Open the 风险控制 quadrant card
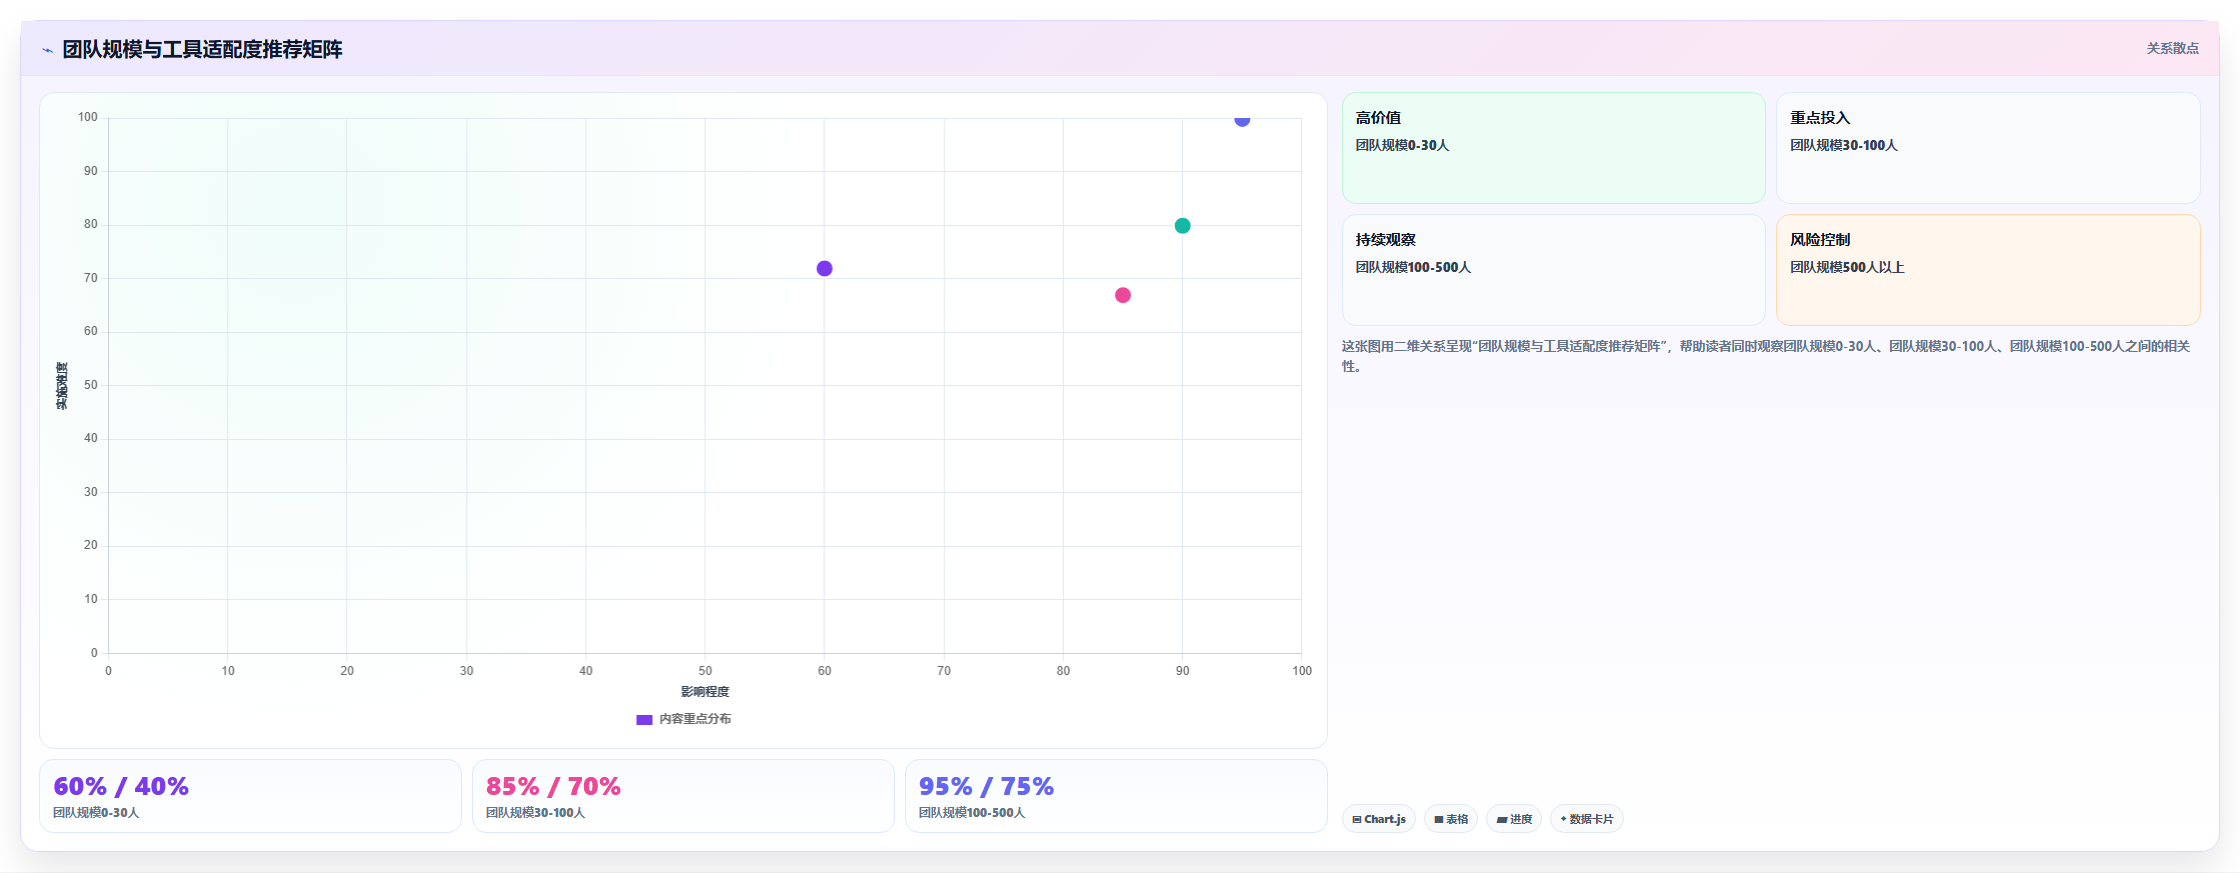This screenshot has height=873, width=2240. coord(1988,270)
